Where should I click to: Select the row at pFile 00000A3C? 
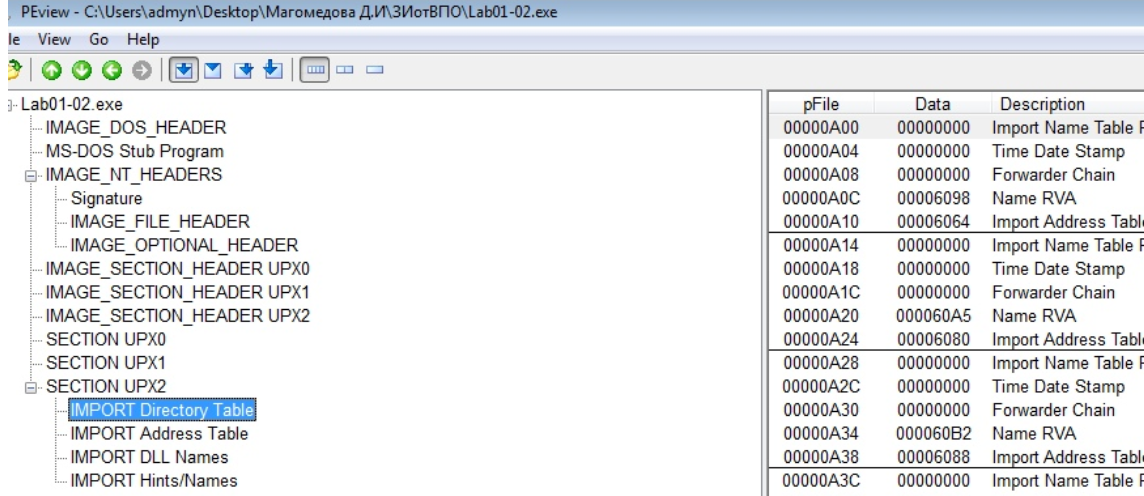pos(956,481)
